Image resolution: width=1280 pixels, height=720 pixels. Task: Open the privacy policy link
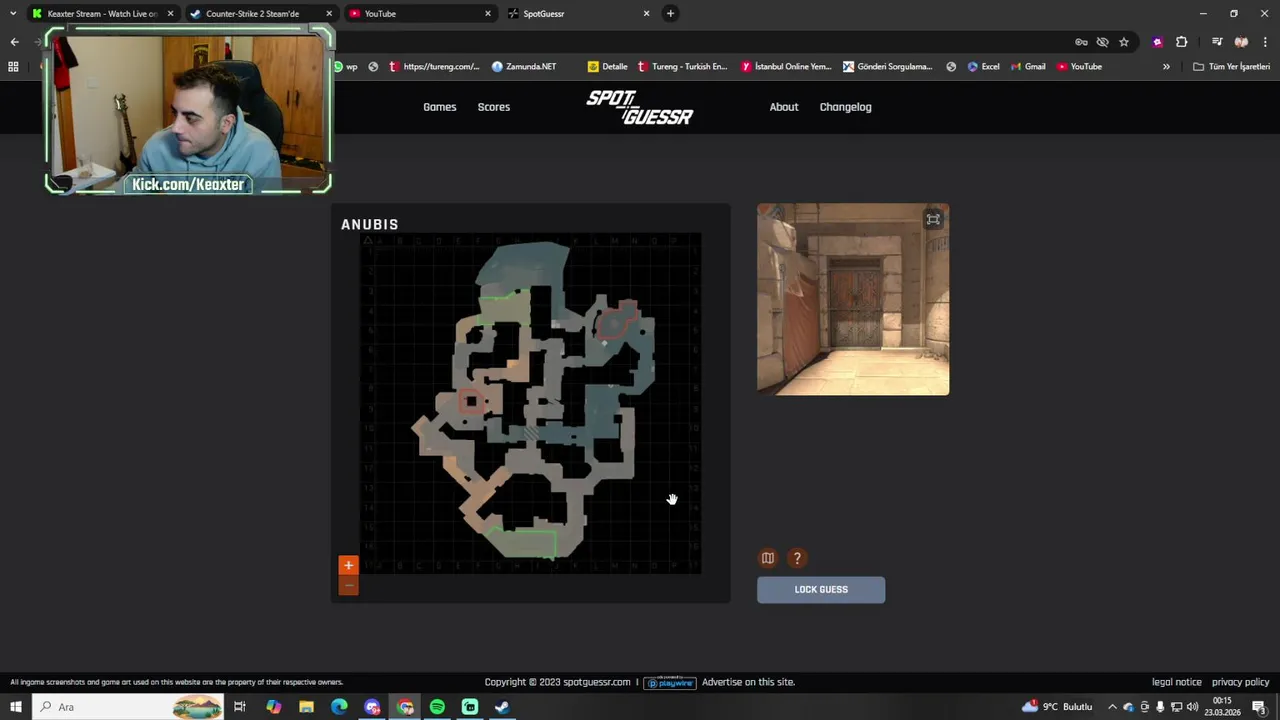(x=1241, y=682)
